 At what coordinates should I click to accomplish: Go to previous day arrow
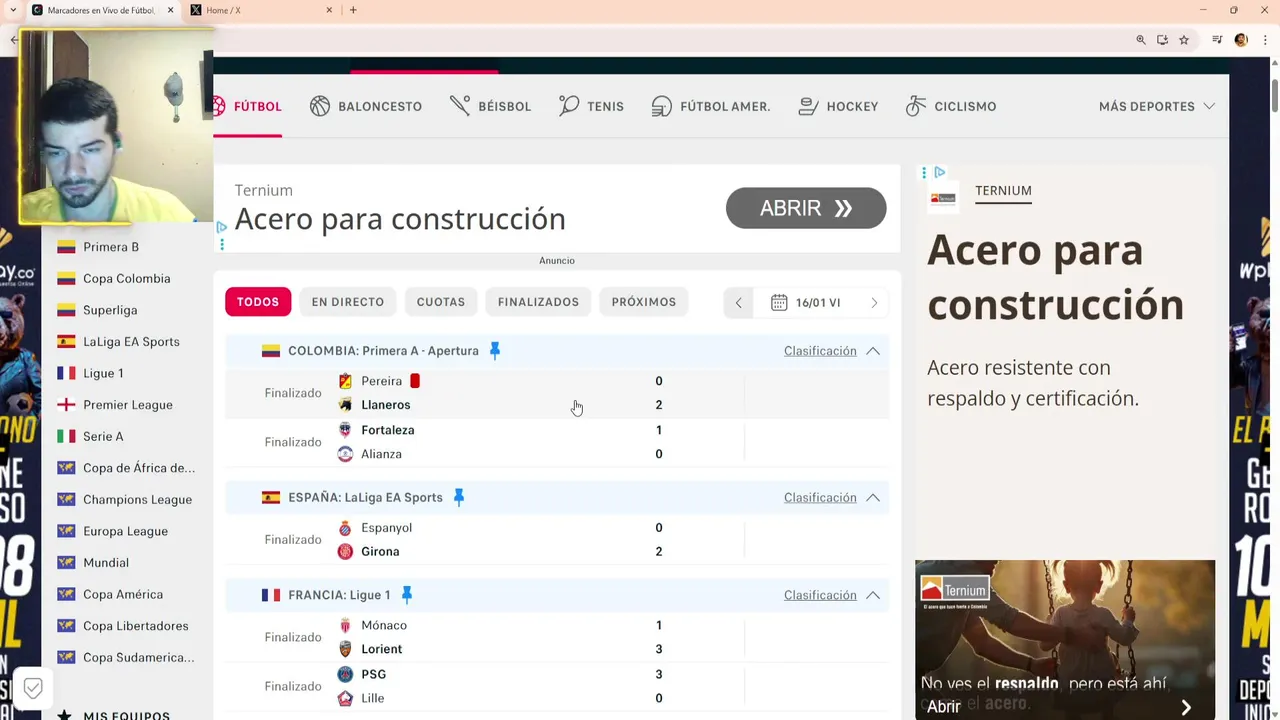[739, 303]
